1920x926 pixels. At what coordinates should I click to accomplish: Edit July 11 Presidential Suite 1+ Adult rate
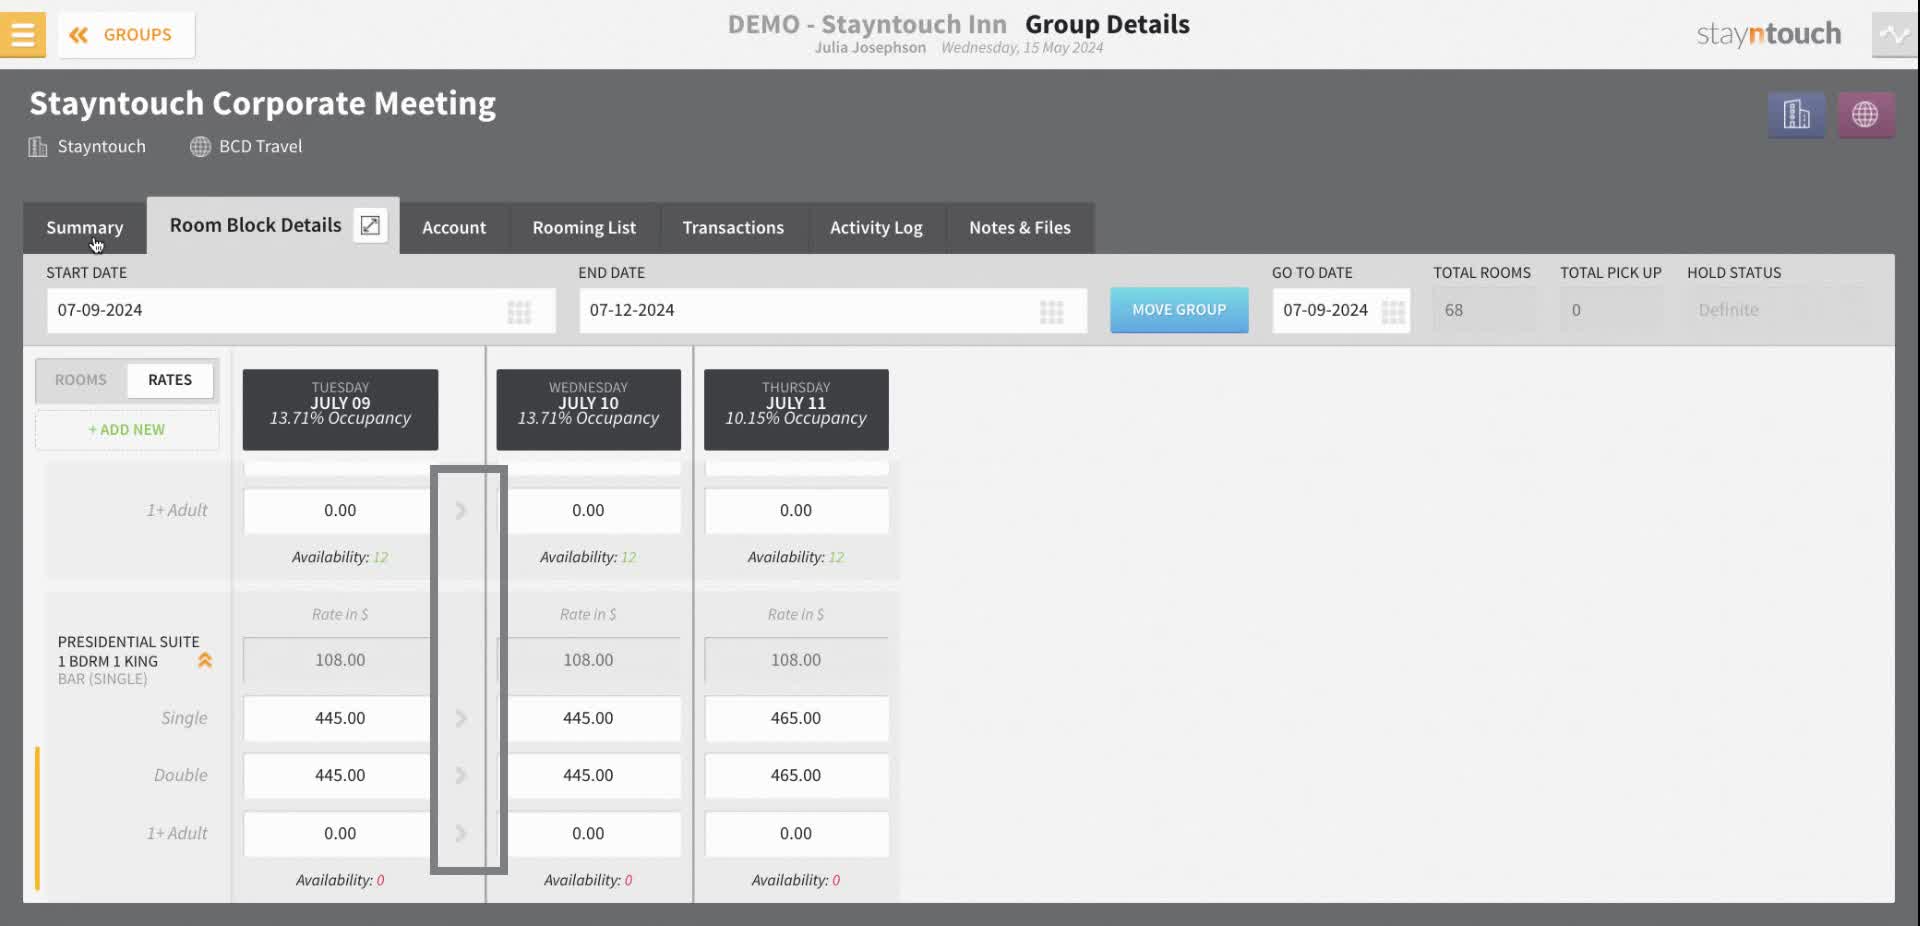(796, 833)
